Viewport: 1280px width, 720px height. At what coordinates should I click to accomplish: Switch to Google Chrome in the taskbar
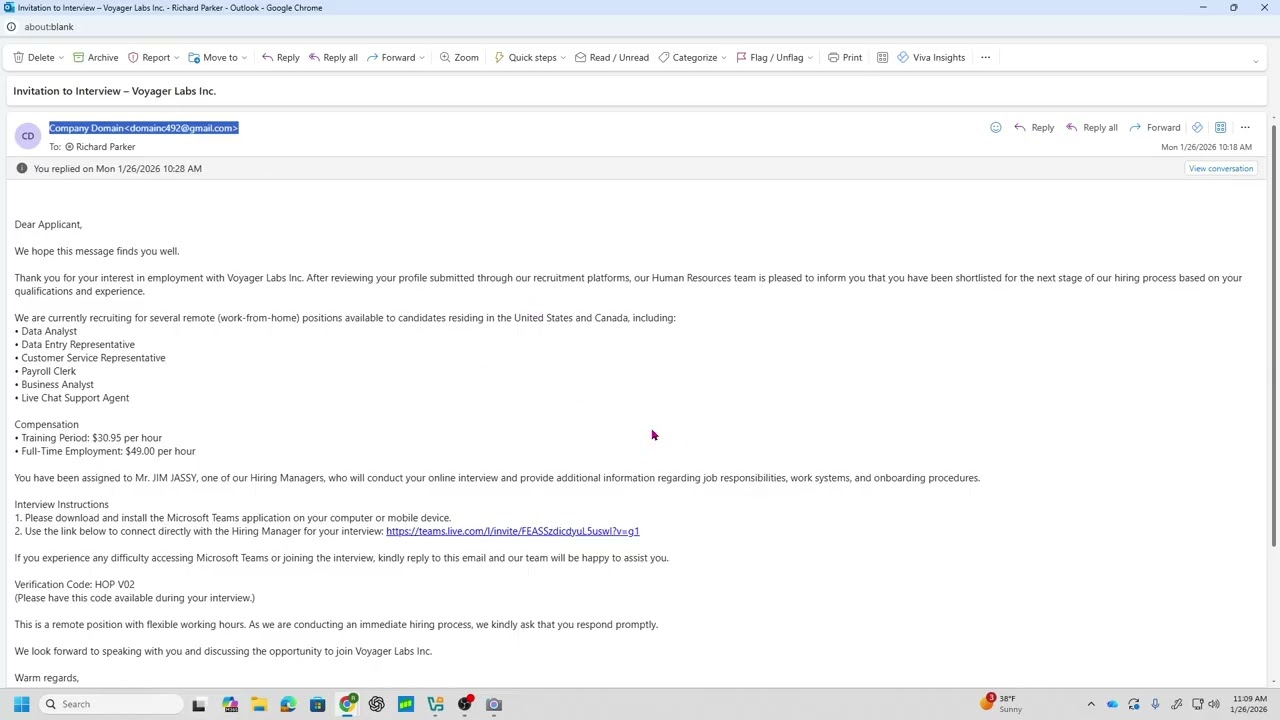[x=347, y=704]
